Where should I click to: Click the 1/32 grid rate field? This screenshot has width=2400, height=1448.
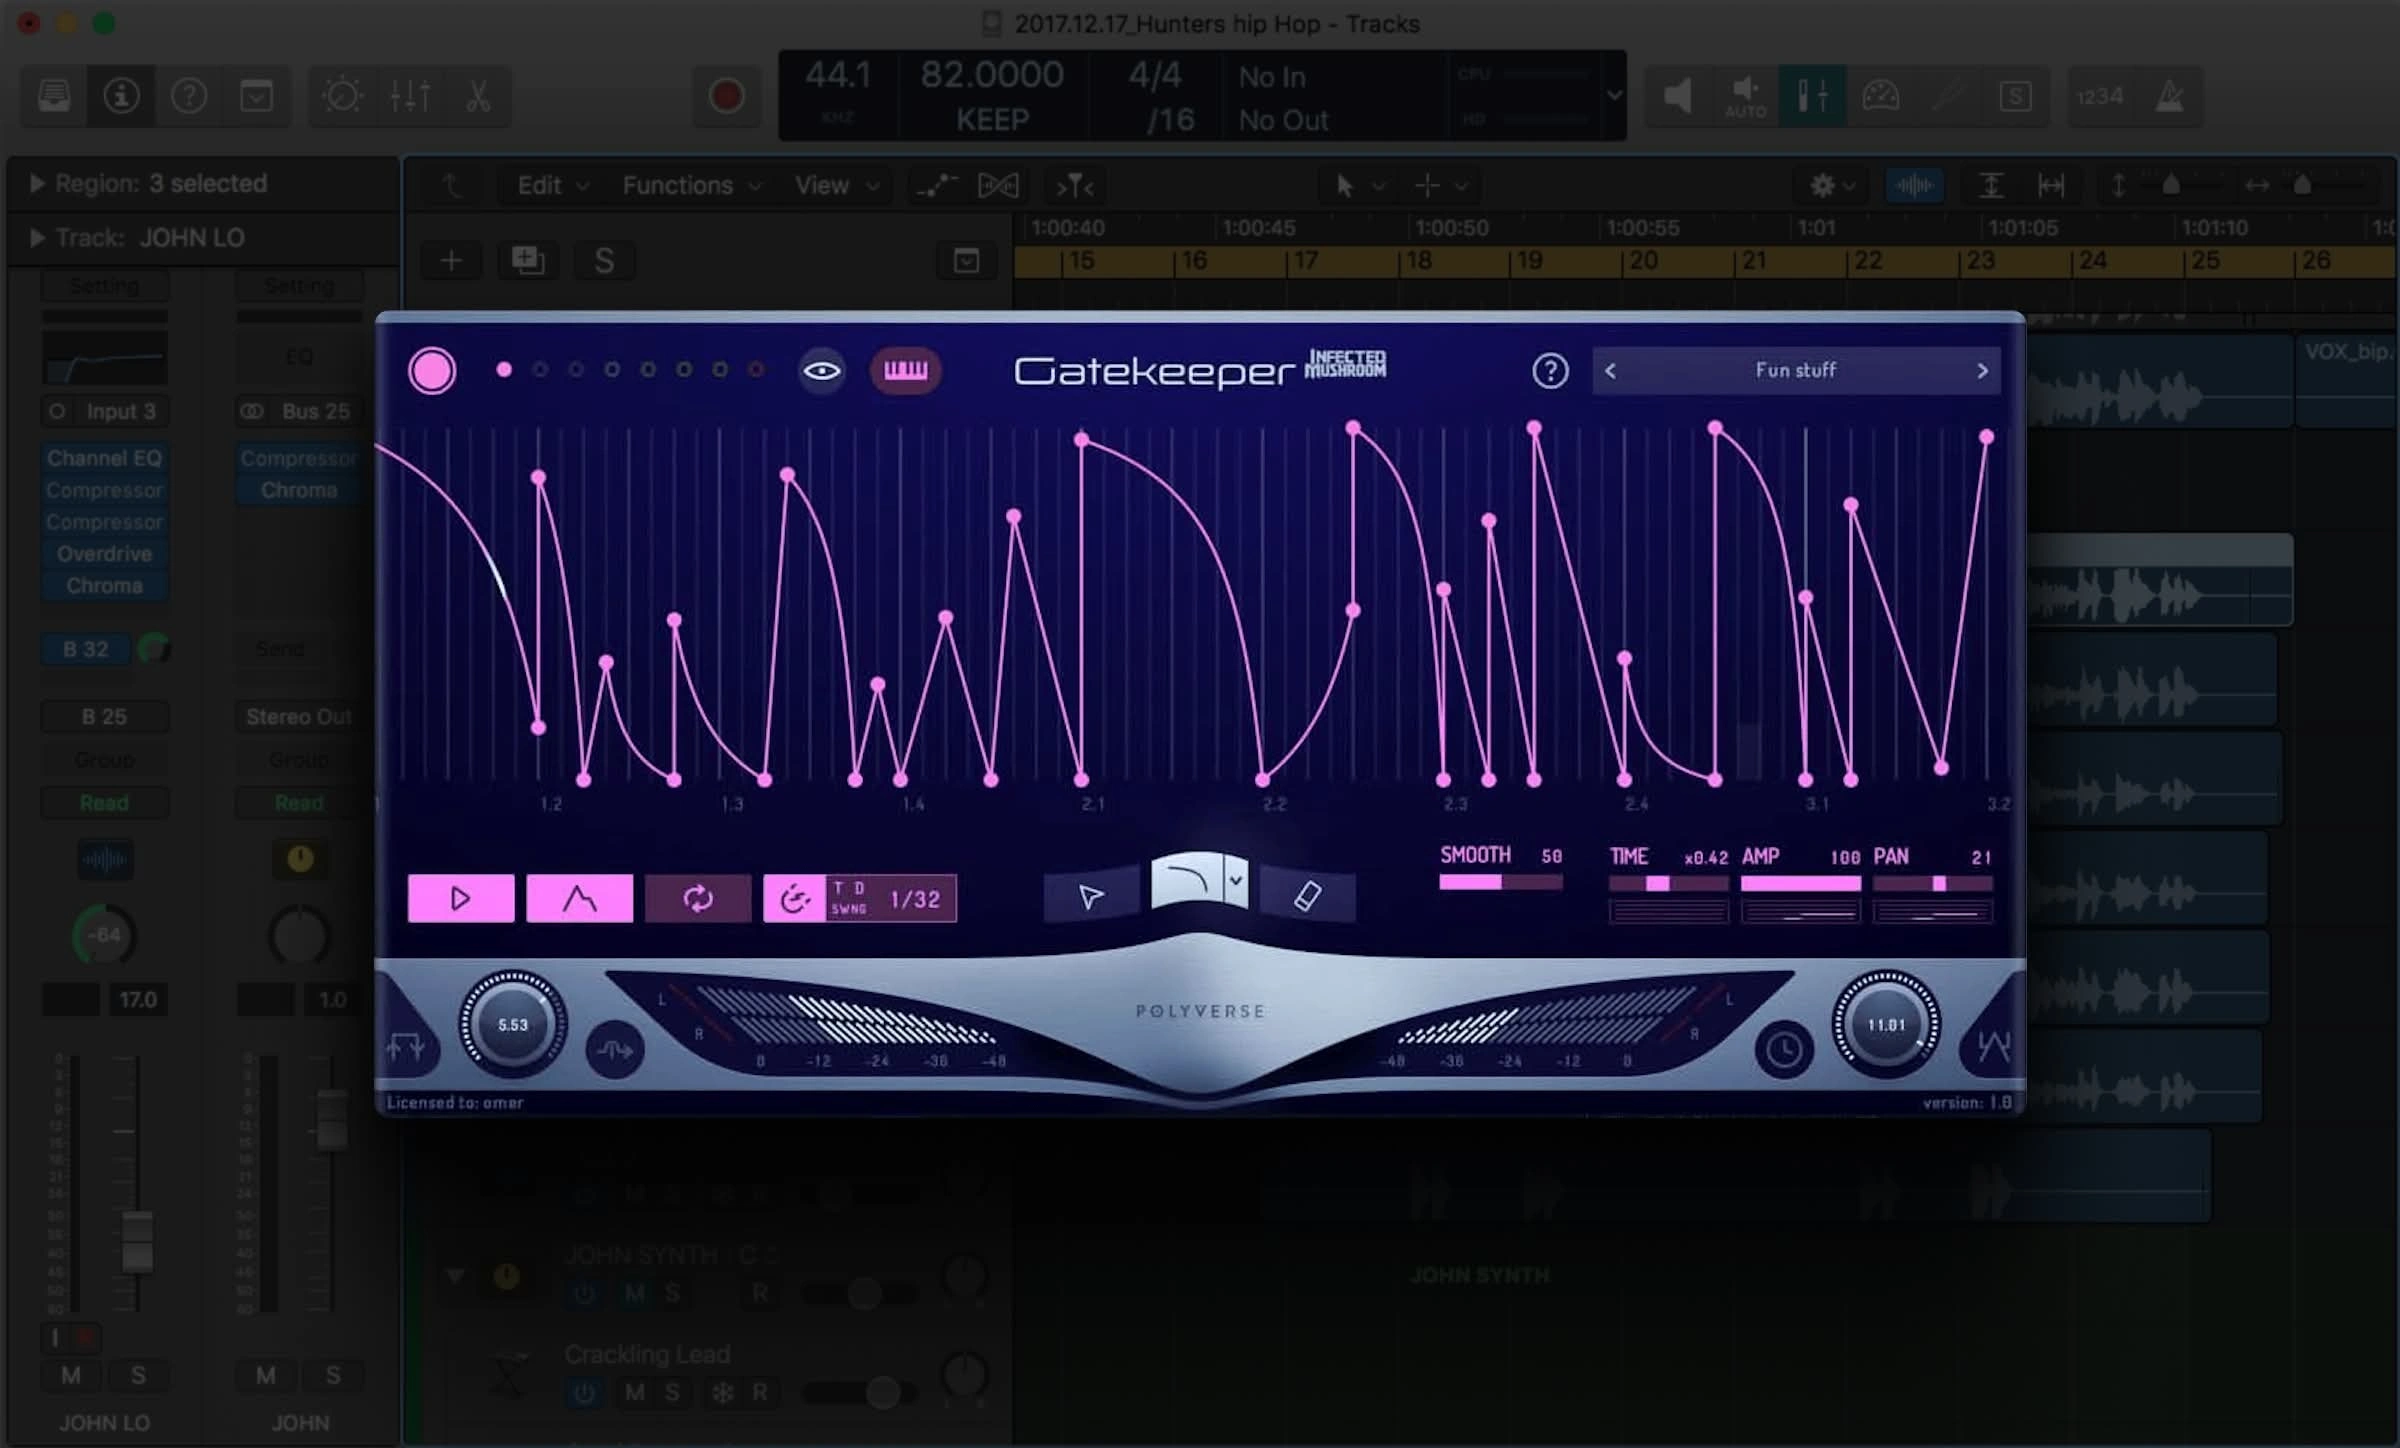[x=915, y=899]
